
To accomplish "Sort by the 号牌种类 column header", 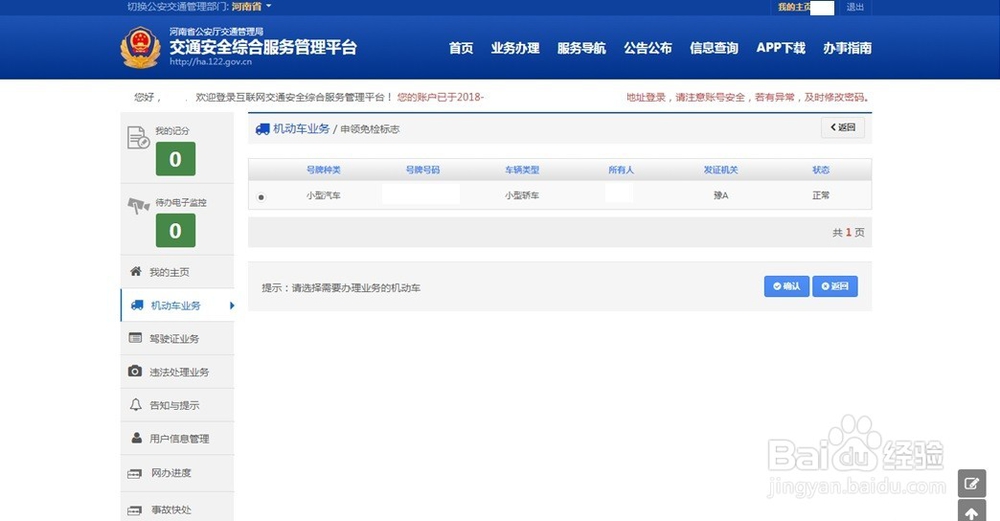I will click(x=323, y=170).
